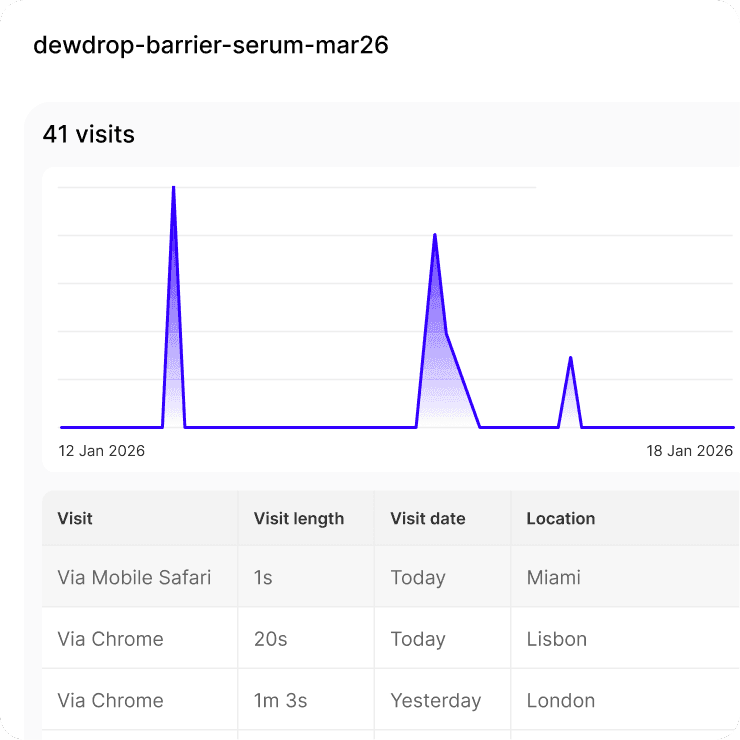Click the London location cell

tap(625, 699)
